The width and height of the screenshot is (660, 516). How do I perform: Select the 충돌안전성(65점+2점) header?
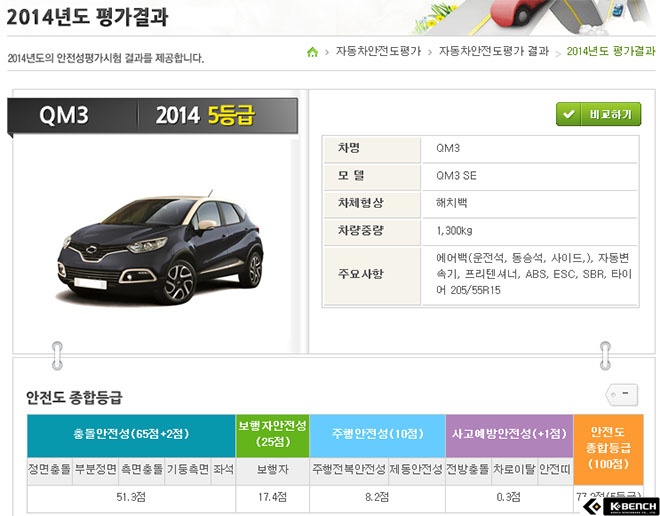point(131,436)
